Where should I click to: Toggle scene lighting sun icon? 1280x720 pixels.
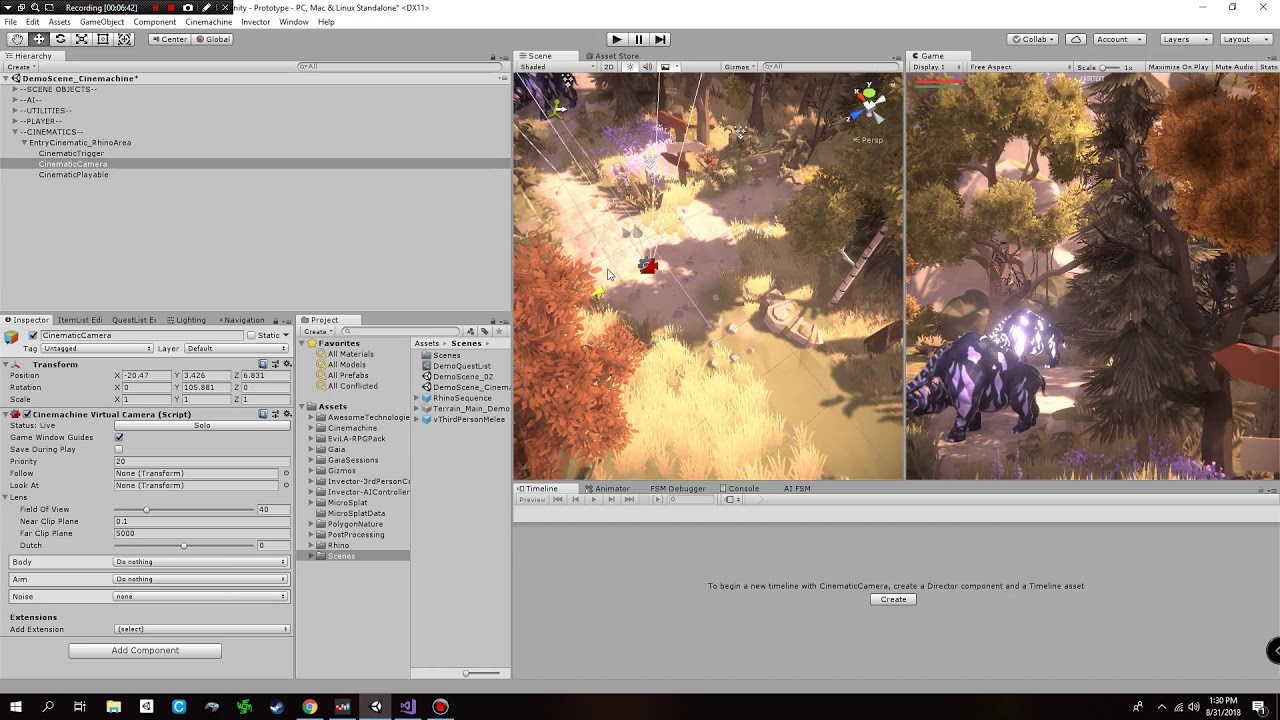coord(630,67)
